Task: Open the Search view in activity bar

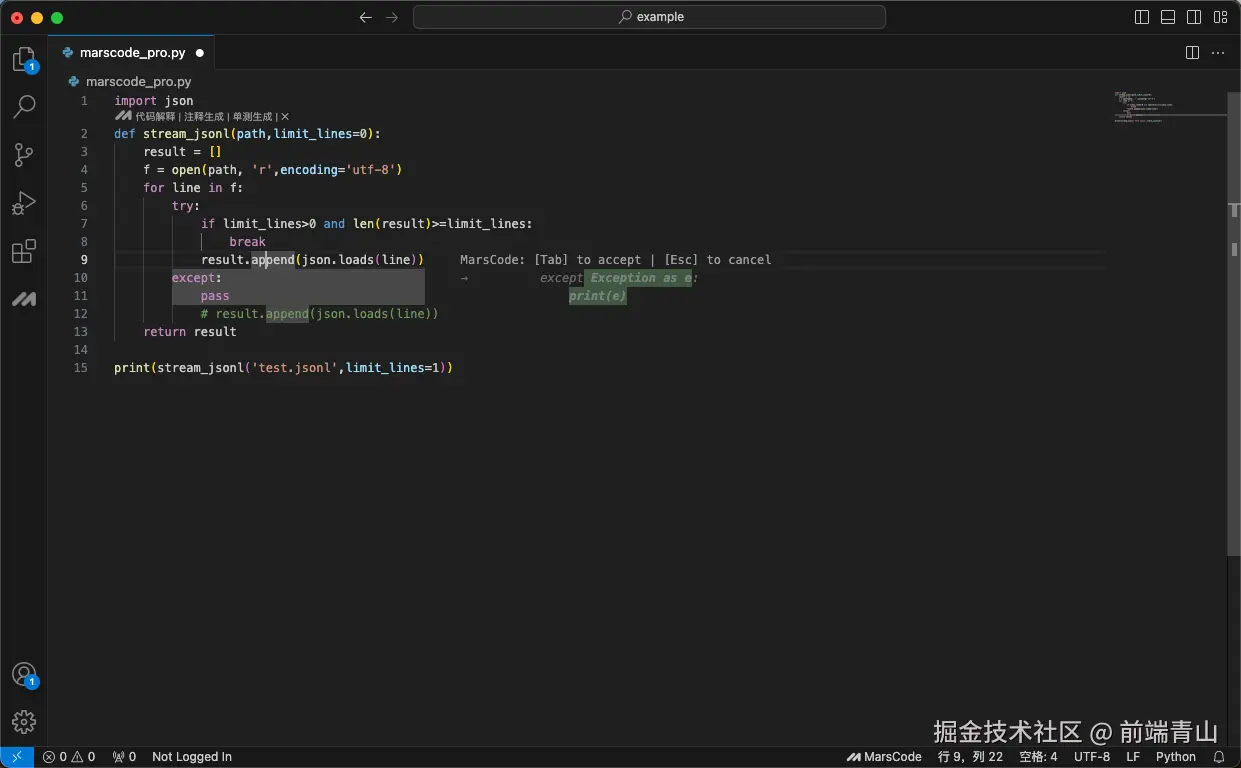Action: pos(24,107)
